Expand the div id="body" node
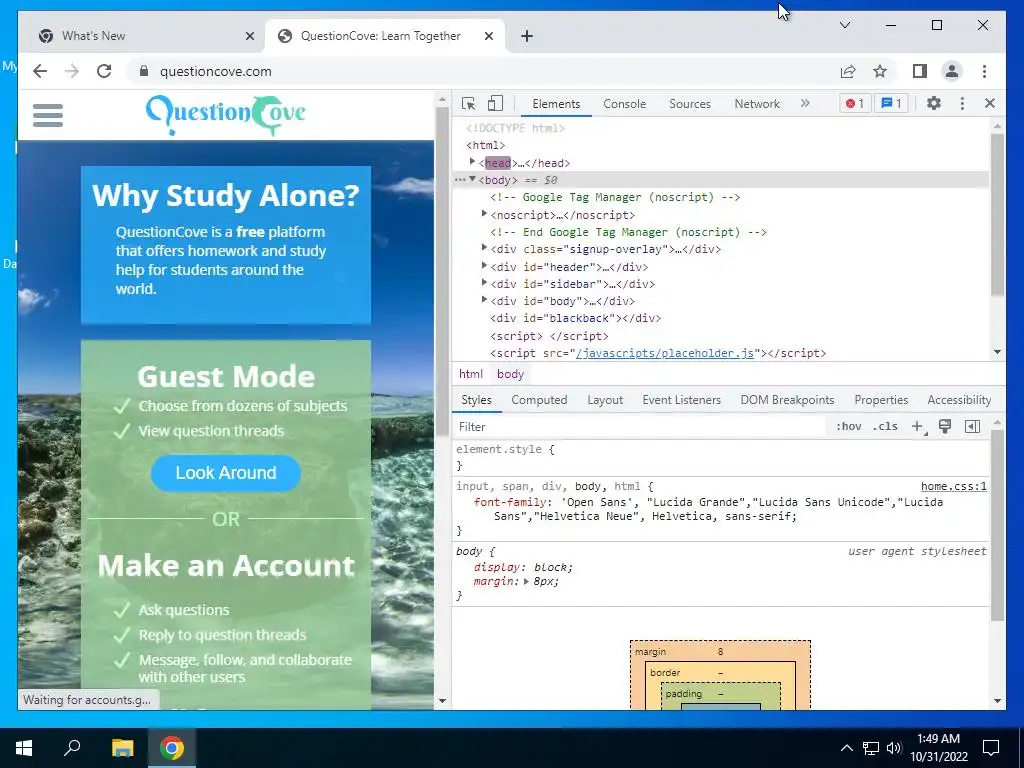 484,300
